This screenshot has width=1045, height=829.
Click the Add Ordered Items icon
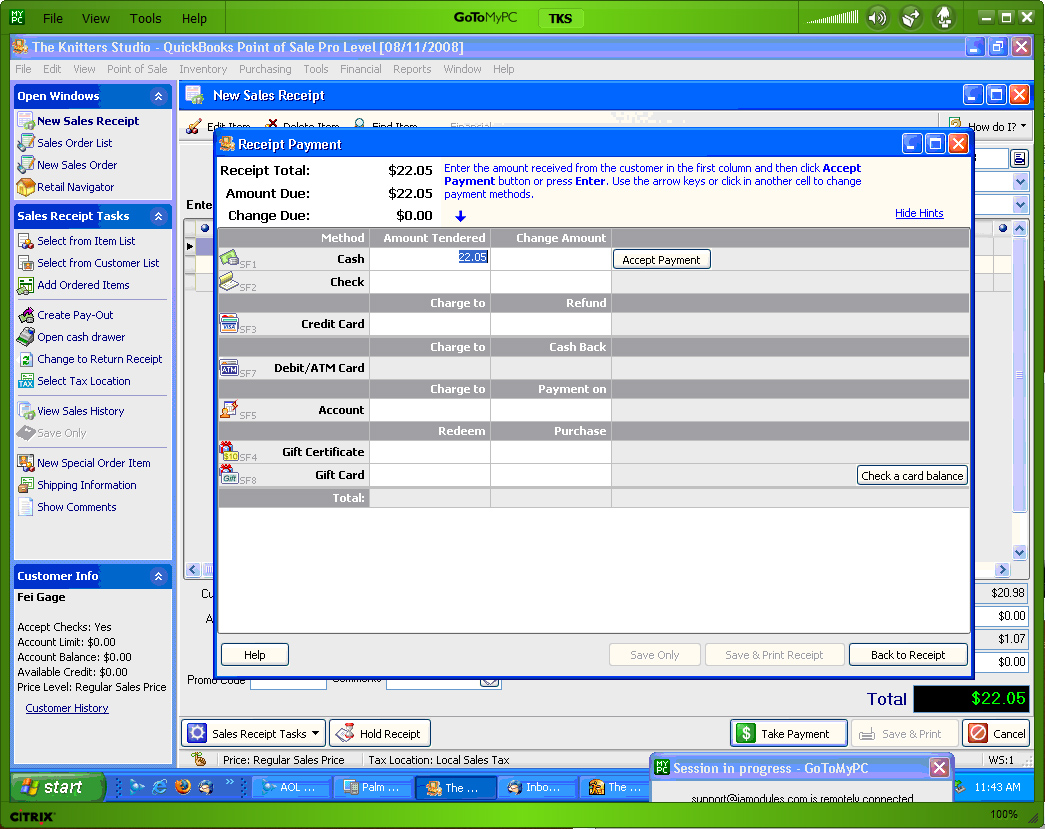coord(26,285)
